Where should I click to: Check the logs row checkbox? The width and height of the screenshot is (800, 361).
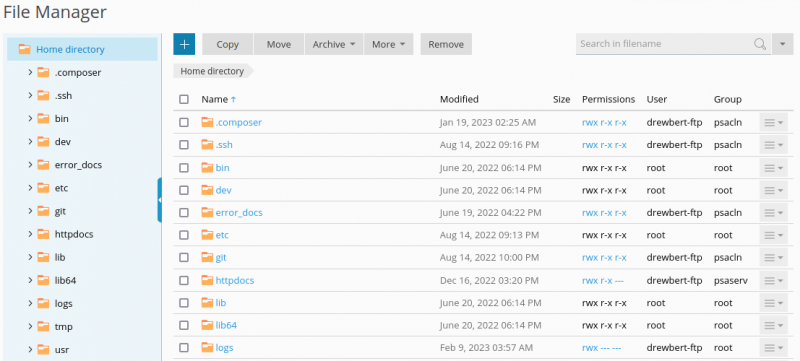[x=184, y=348]
